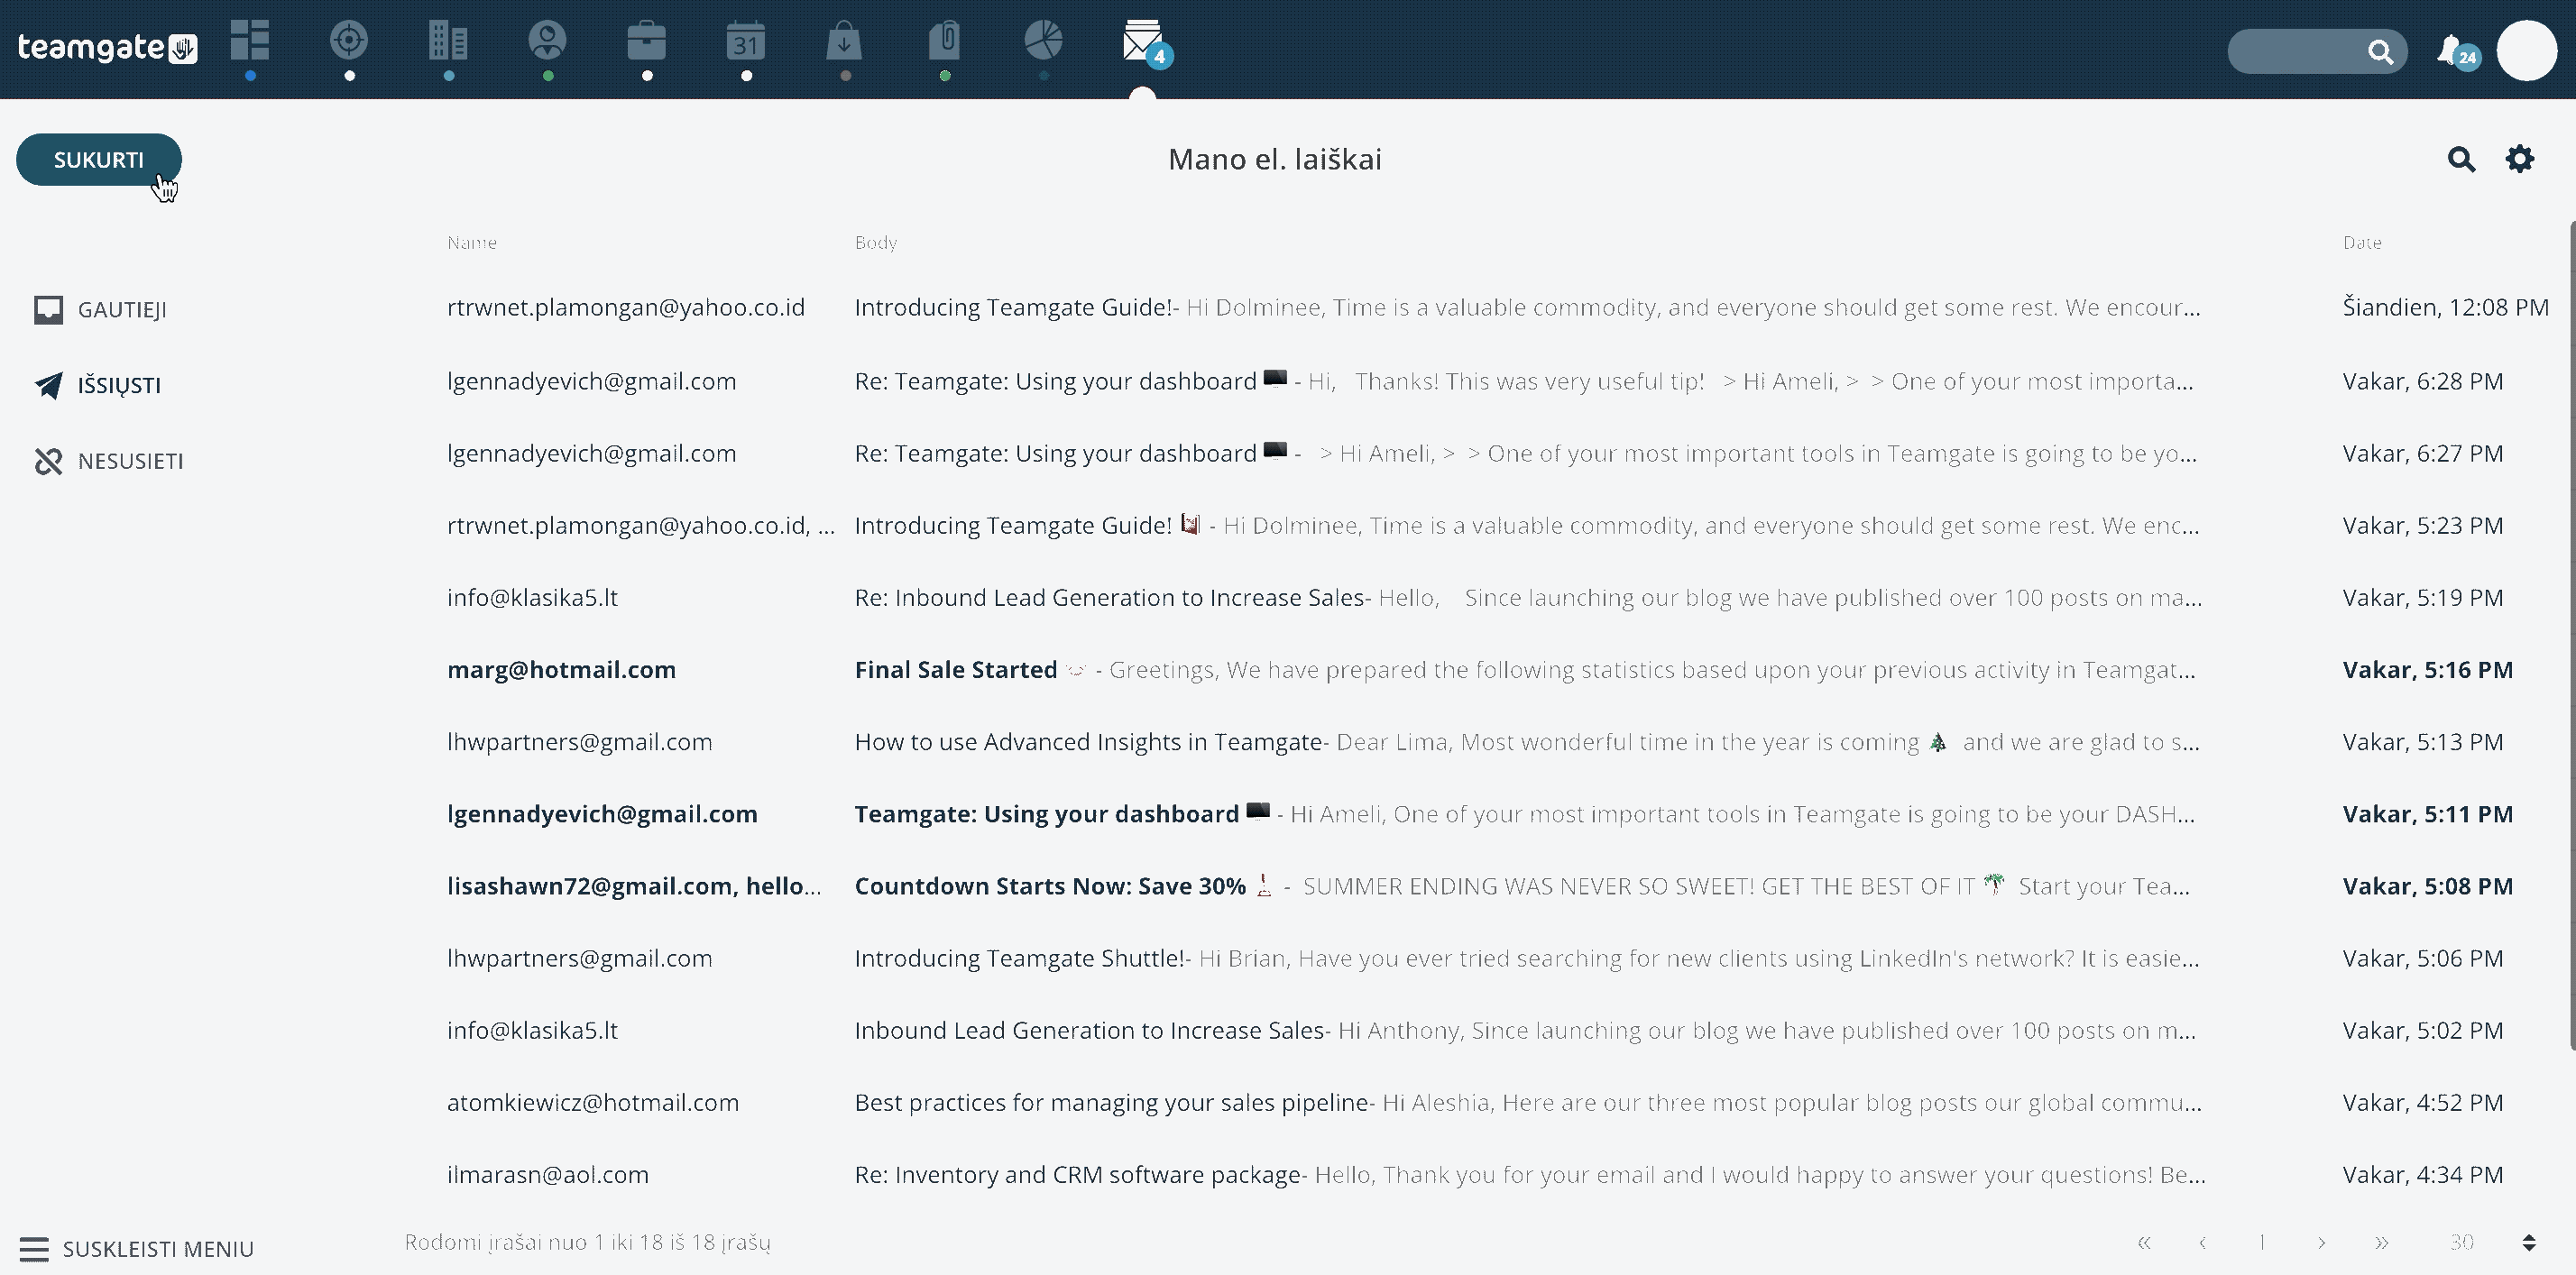Open the files paperclip icon

(944, 41)
